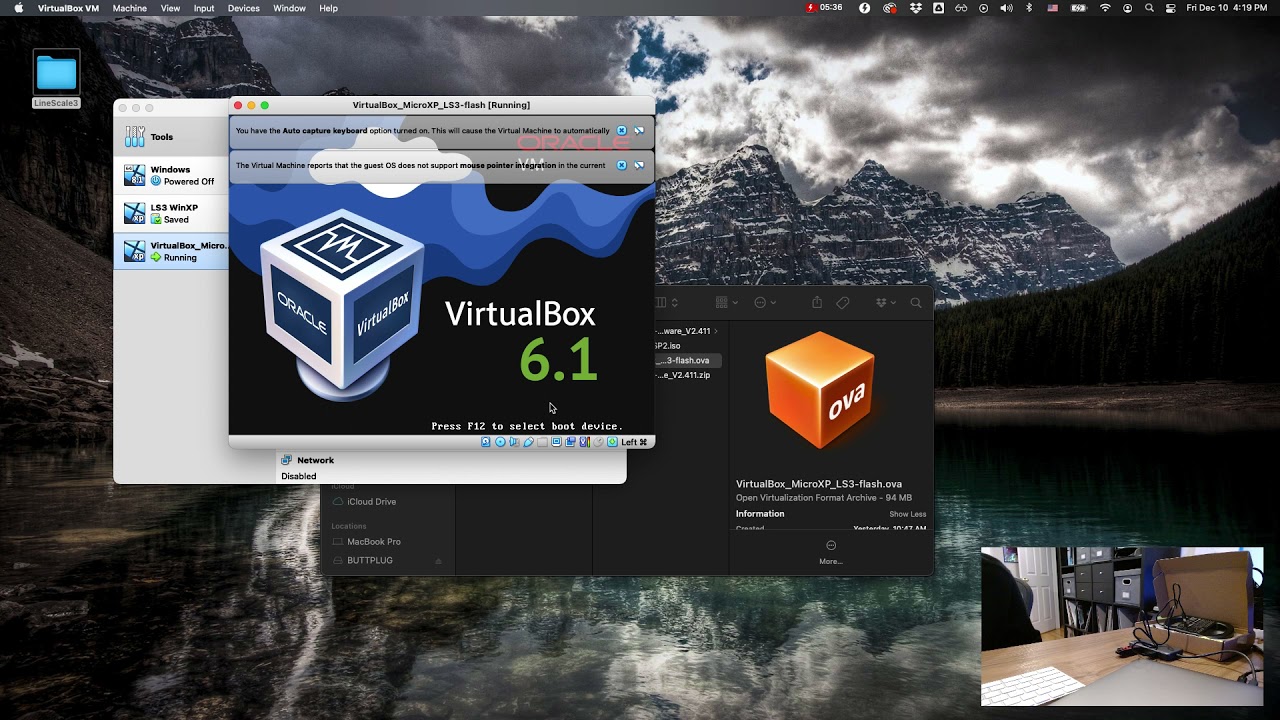Open Finder action ellipsis dropdown
The height and width of the screenshot is (720, 1280).
pyautogui.click(x=765, y=302)
